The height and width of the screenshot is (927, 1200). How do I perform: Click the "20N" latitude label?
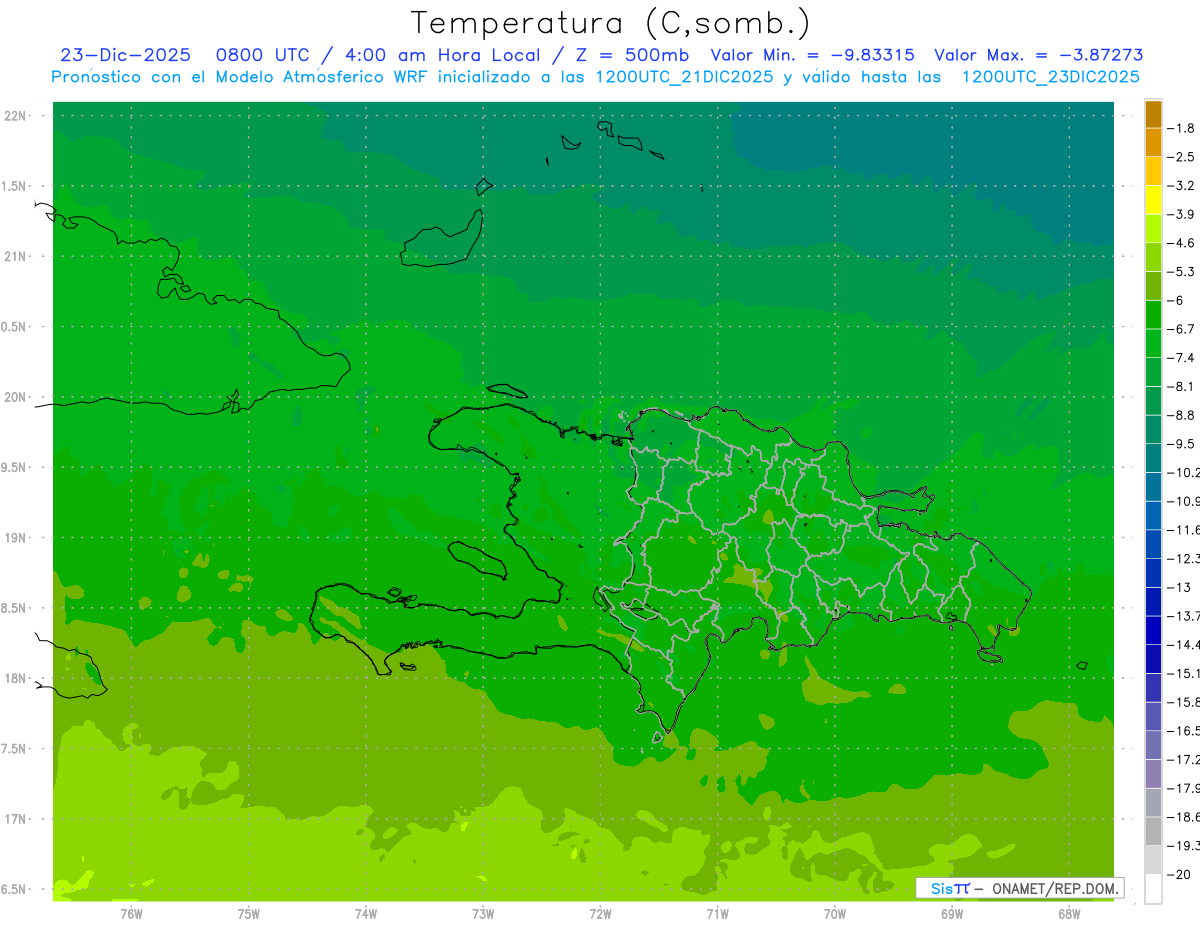(x=16, y=397)
